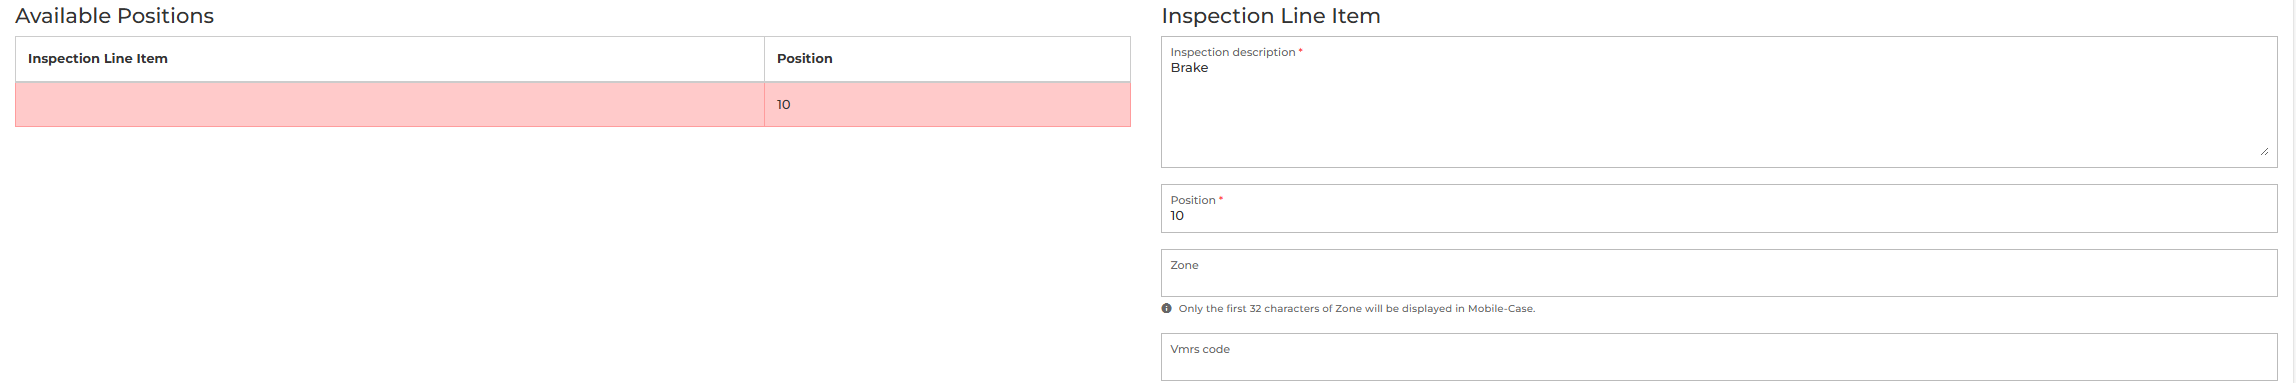Image resolution: width=2296 pixels, height=383 pixels.
Task: Click the value 10 inside Position field
Action: point(1177,216)
